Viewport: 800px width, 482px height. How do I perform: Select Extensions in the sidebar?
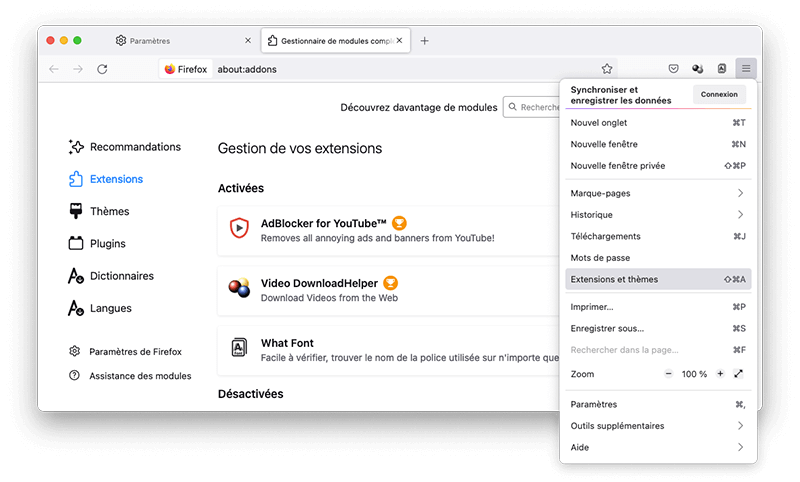[106, 179]
